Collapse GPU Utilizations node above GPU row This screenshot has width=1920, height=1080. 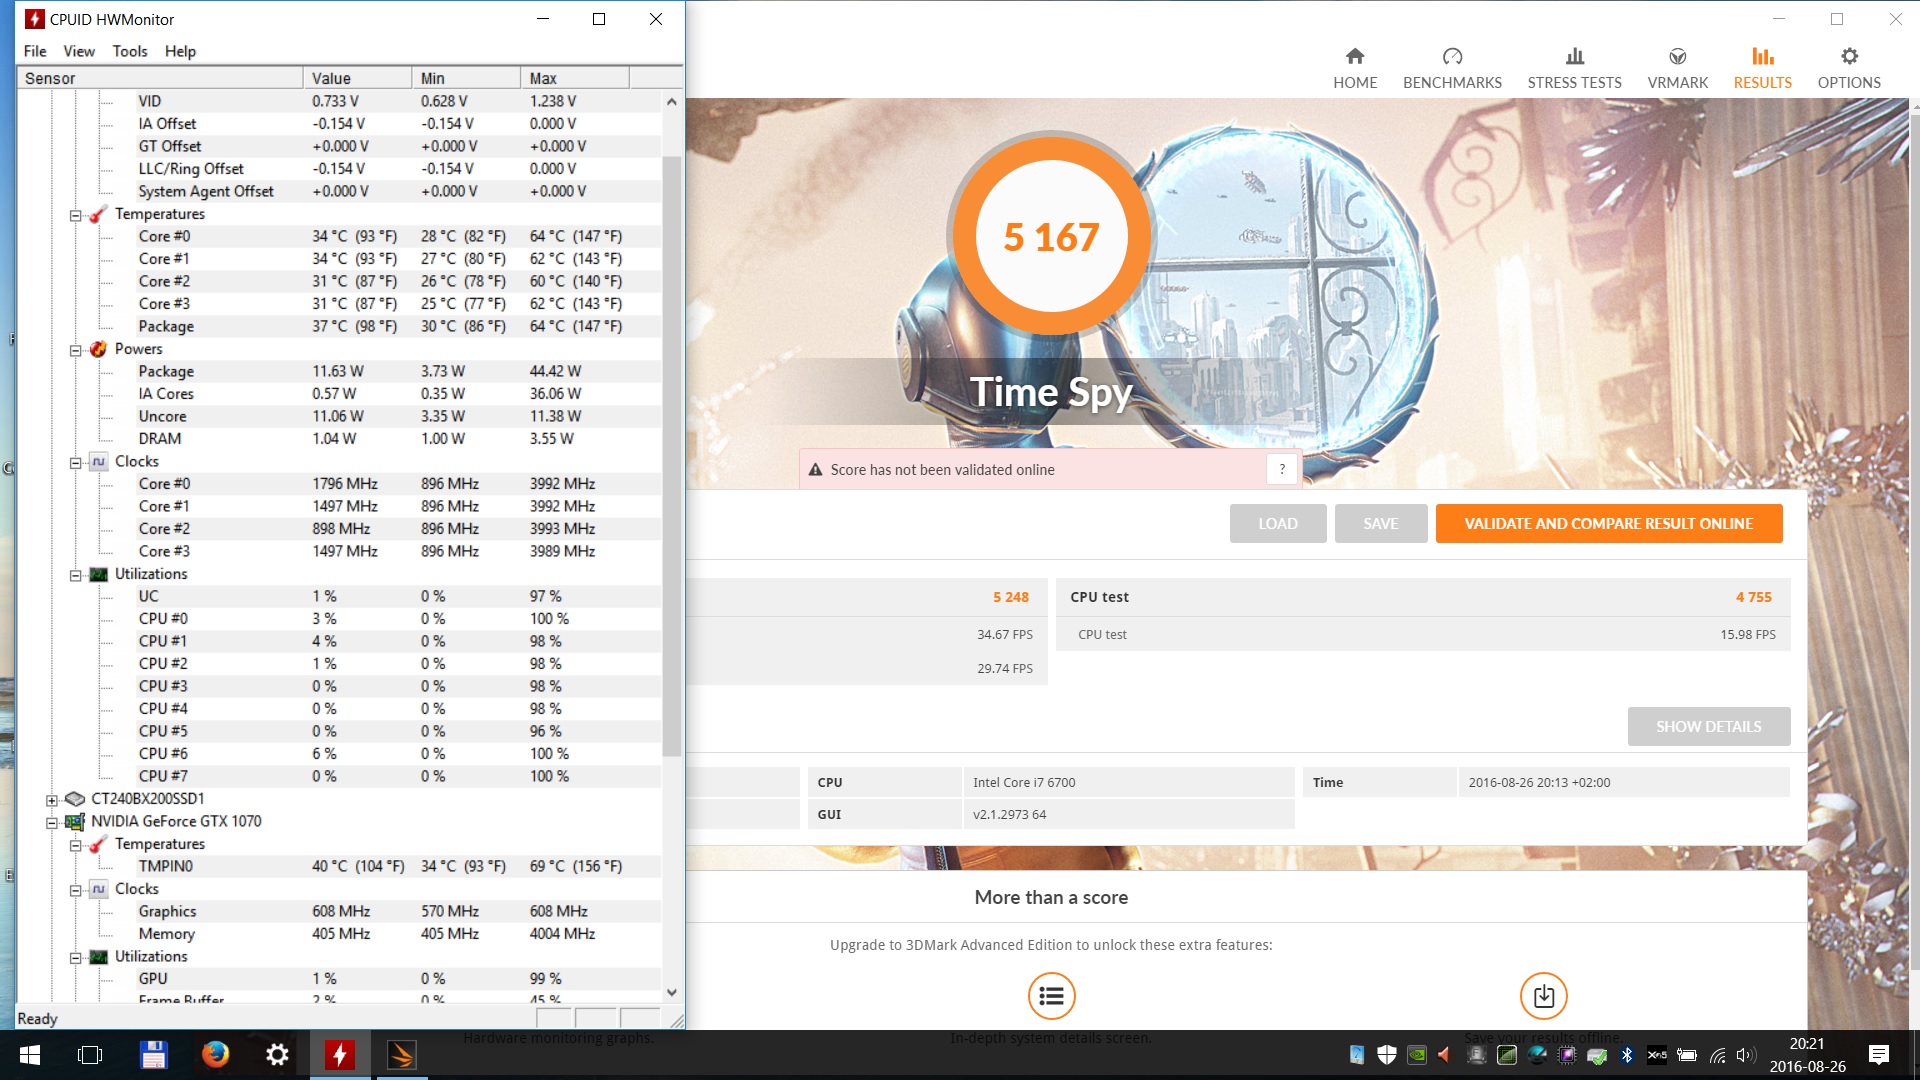pos(75,958)
